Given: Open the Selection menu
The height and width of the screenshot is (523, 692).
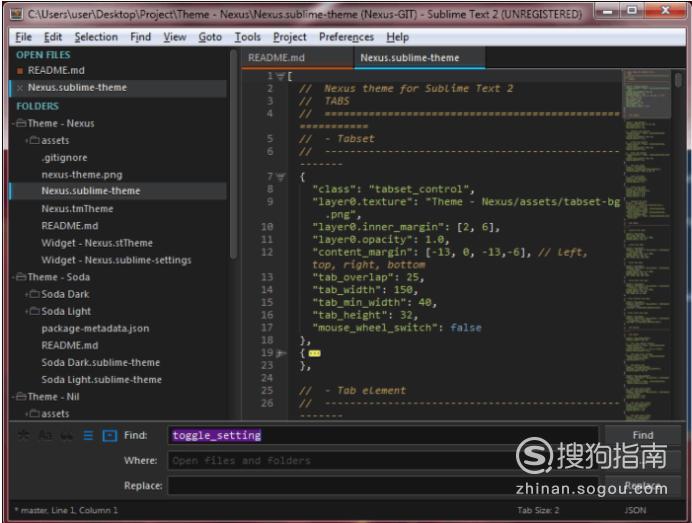Looking at the screenshot, I should [x=96, y=37].
